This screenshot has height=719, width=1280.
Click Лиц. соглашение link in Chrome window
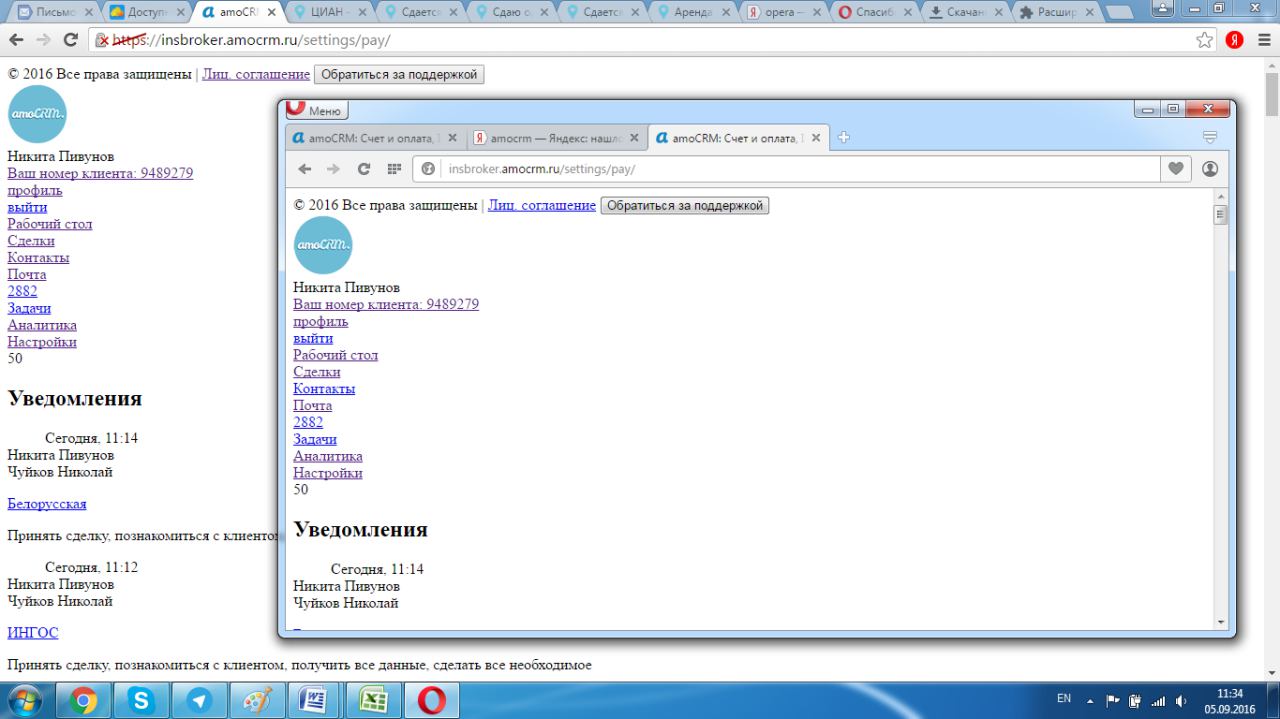[x=256, y=75]
